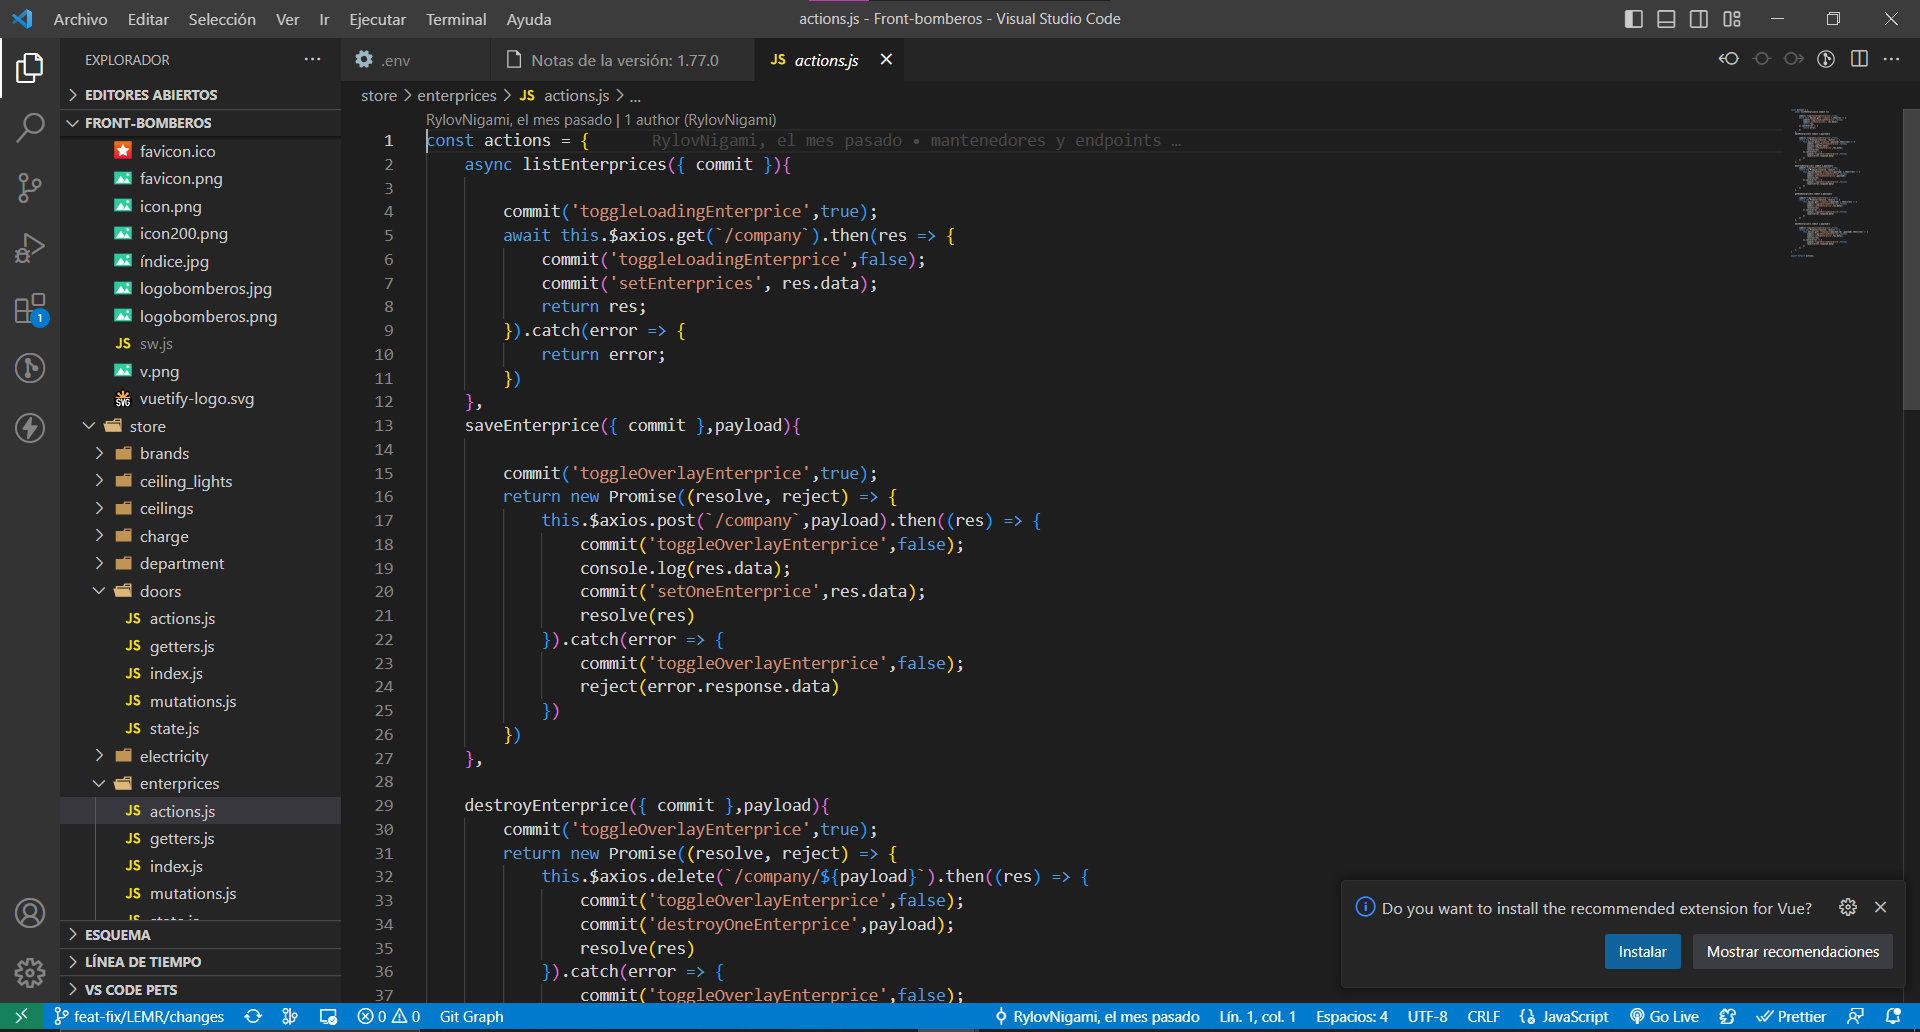Close the Vue extension notification
Image resolution: width=1920 pixels, height=1032 pixels.
[x=1881, y=907]
